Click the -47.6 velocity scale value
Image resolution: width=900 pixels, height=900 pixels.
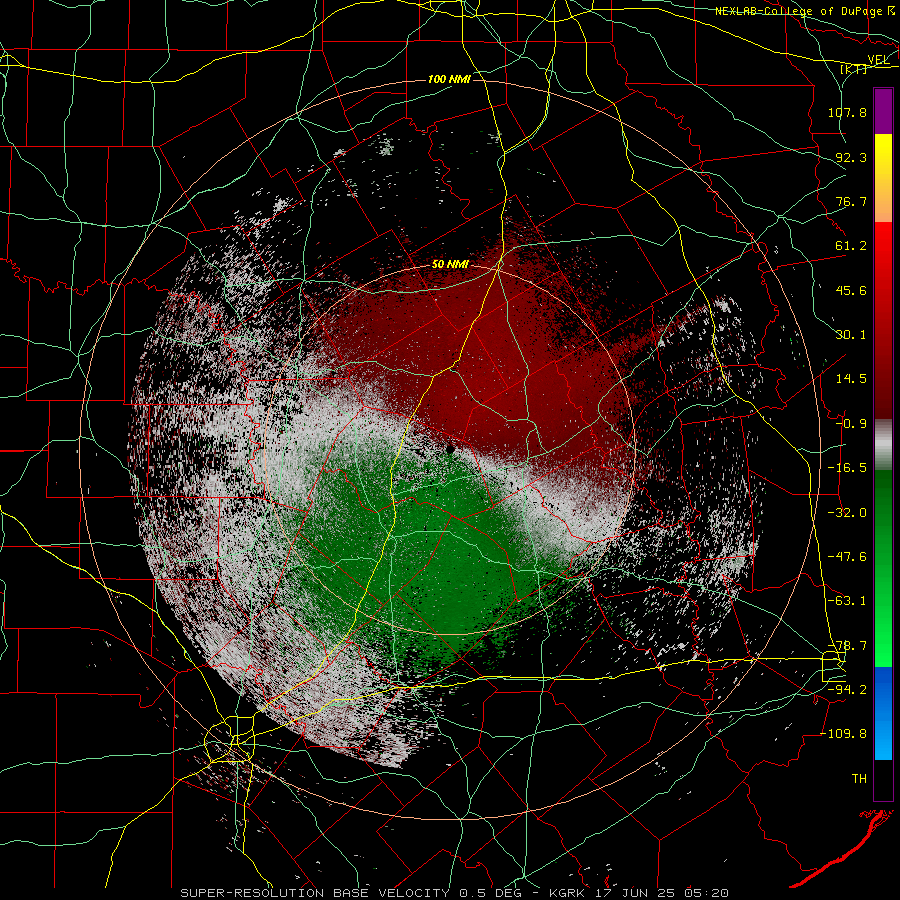point(847,557)
